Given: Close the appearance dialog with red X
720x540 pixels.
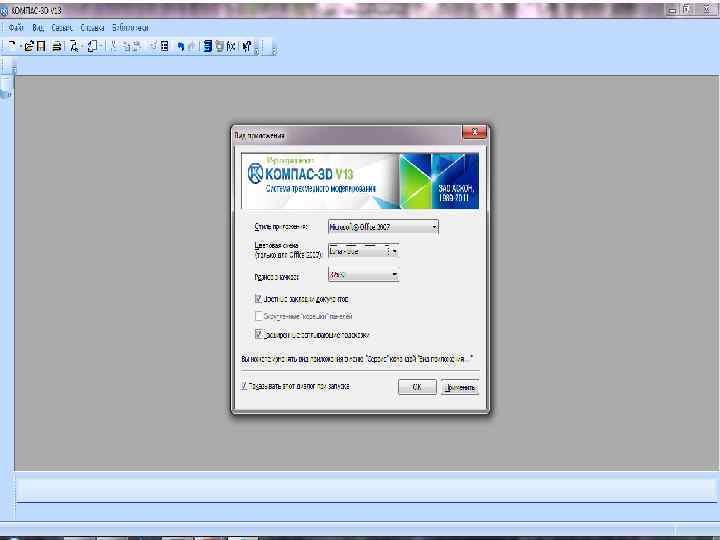Looking at the screenshot, I should coord(475,132).
